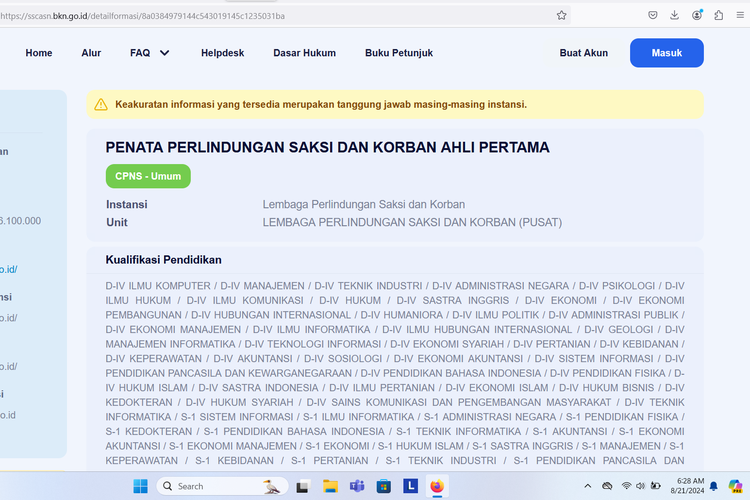Bookmark this page with the star icon

click(562, 15)
